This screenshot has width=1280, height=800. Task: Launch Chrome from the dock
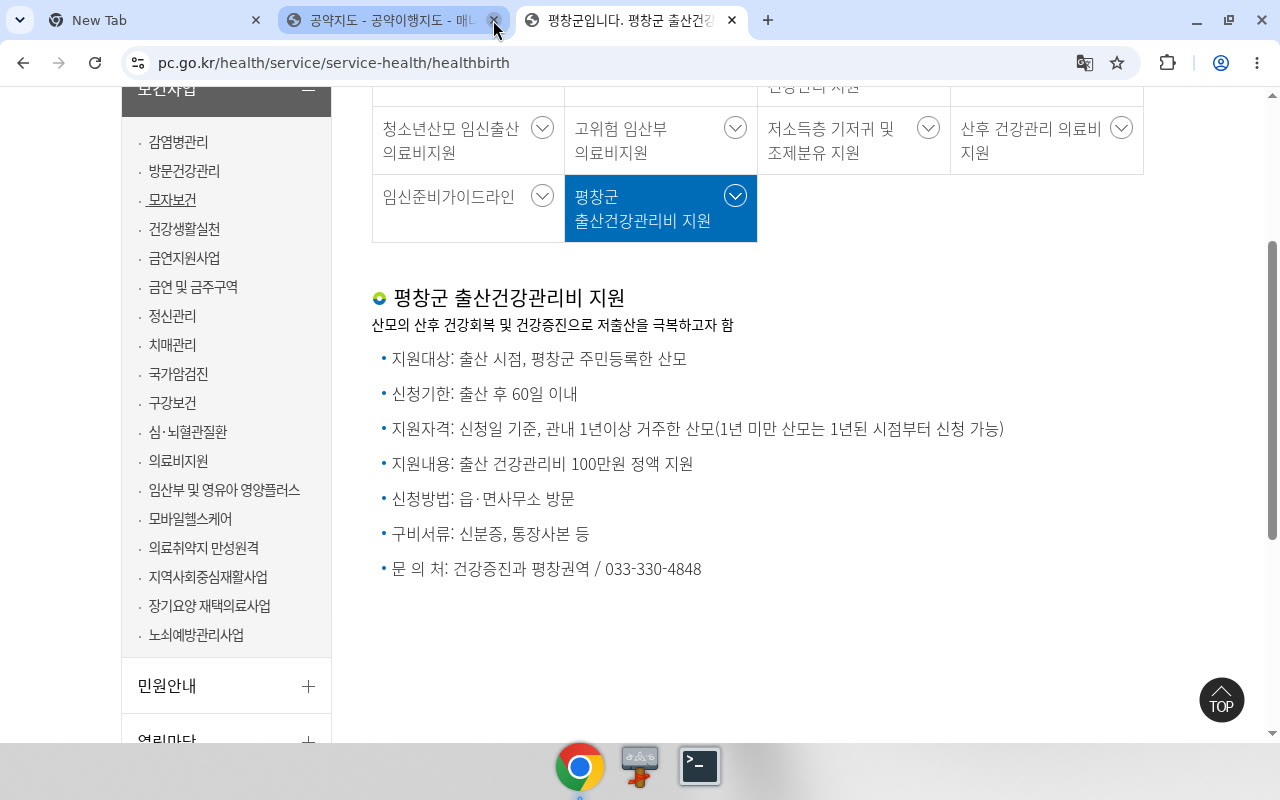pos(580,767)
